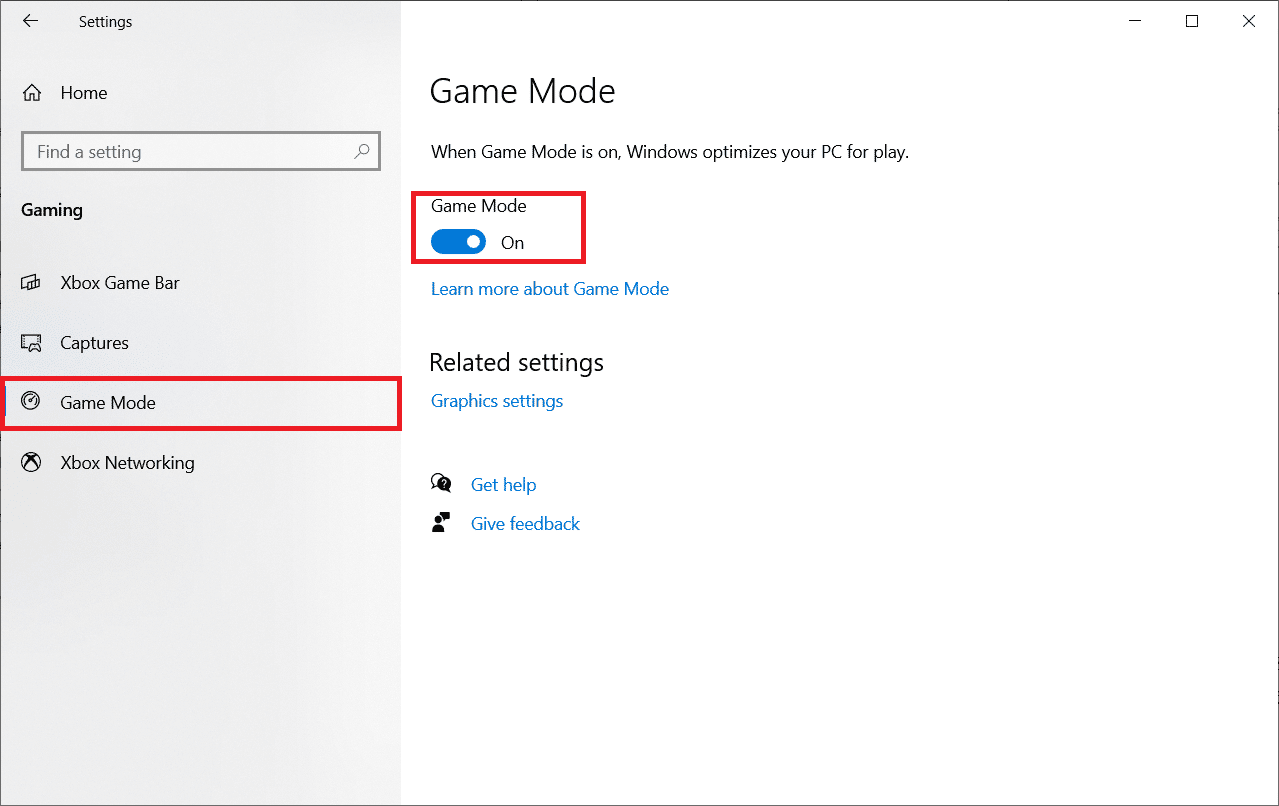Viewport: 1279px width, 806px height.
Task: Maximize the Settings window
Action: coord(1191,21)
